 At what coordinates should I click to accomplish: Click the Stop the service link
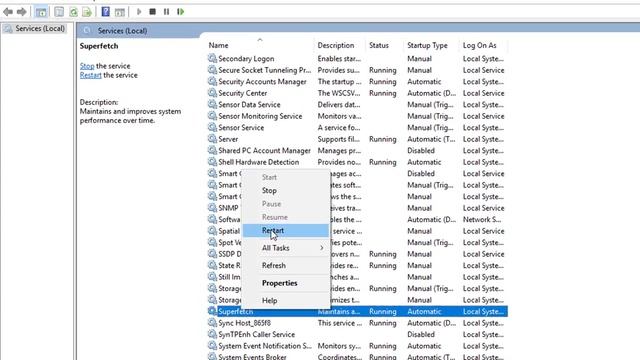click(87, 66)
